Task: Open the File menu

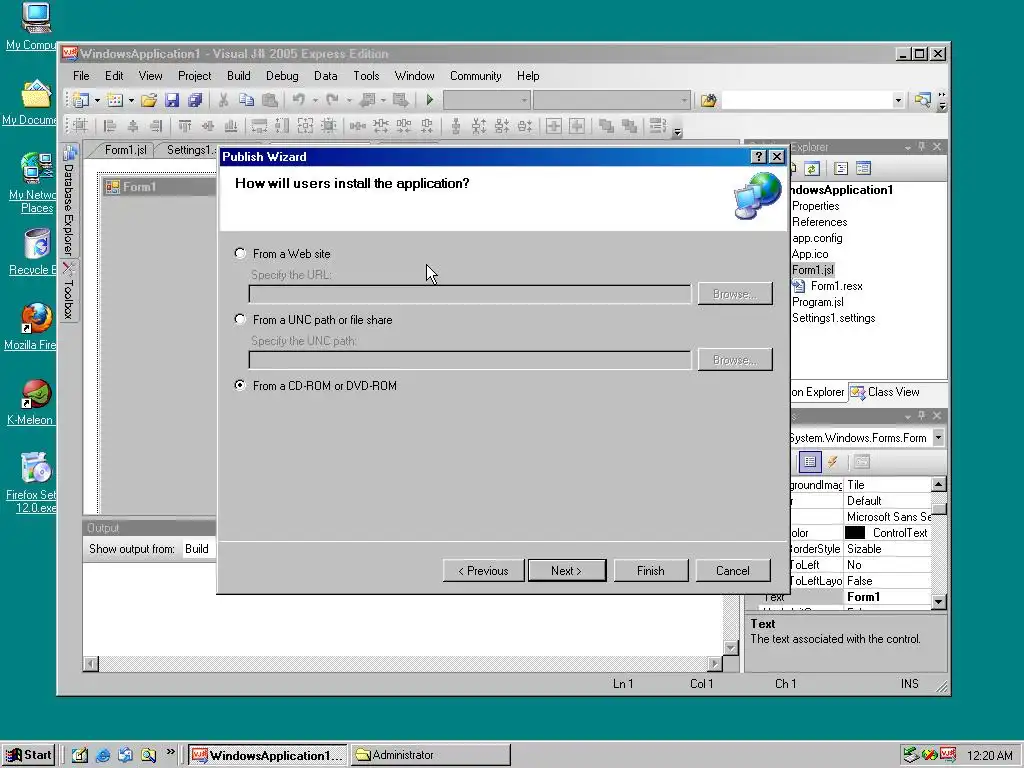Action: 81,76
